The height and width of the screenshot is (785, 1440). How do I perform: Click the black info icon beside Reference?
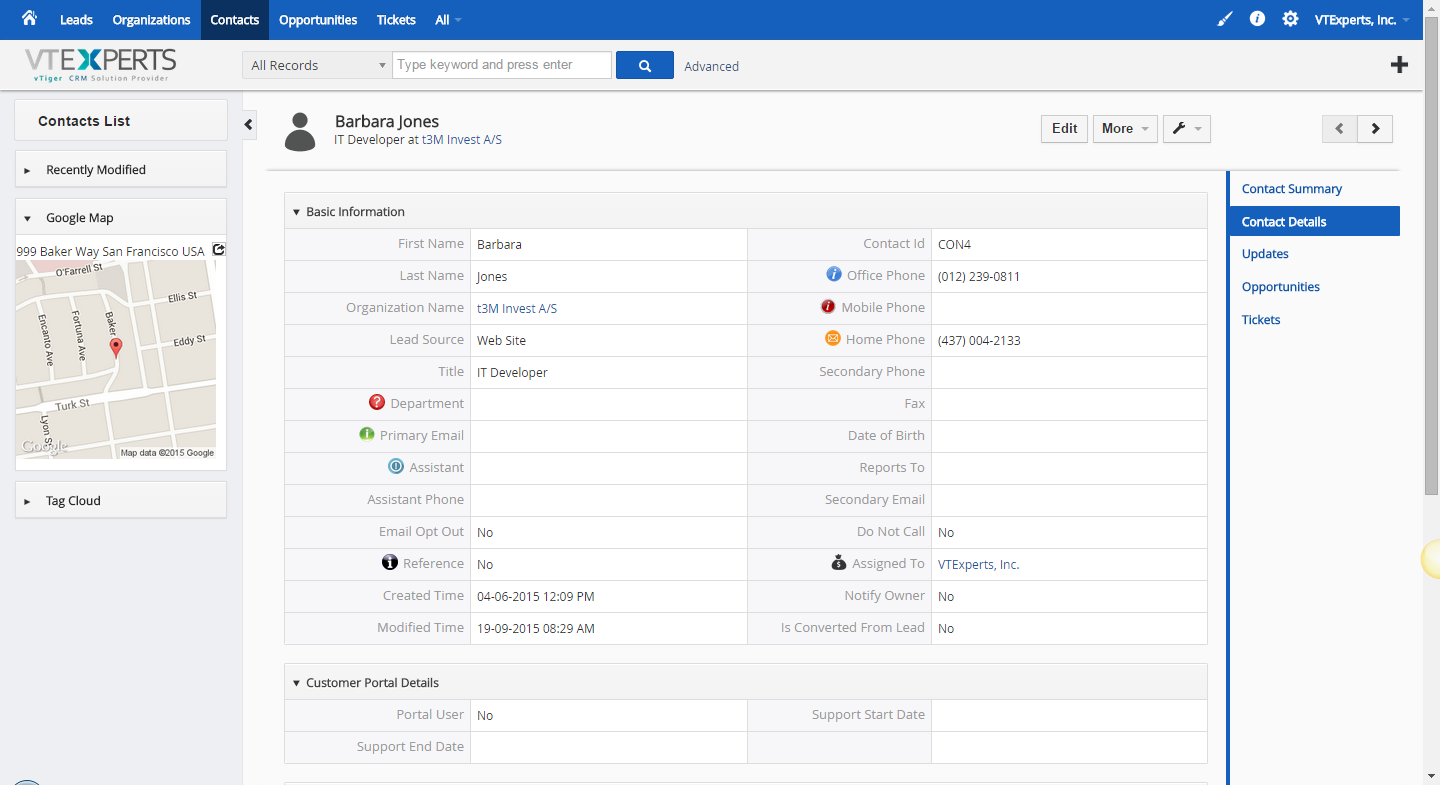coord(390,562)
